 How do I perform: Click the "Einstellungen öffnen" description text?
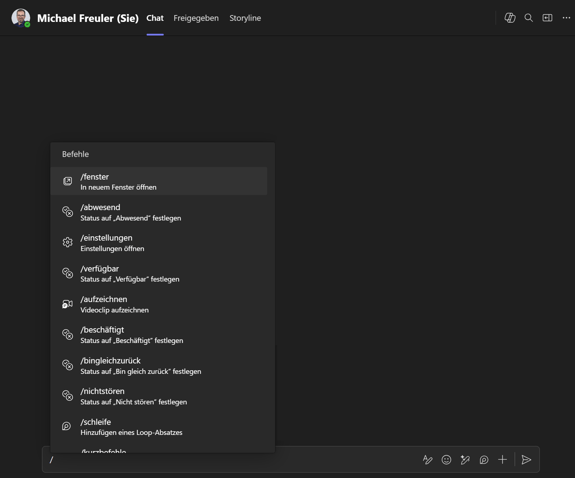112,249
